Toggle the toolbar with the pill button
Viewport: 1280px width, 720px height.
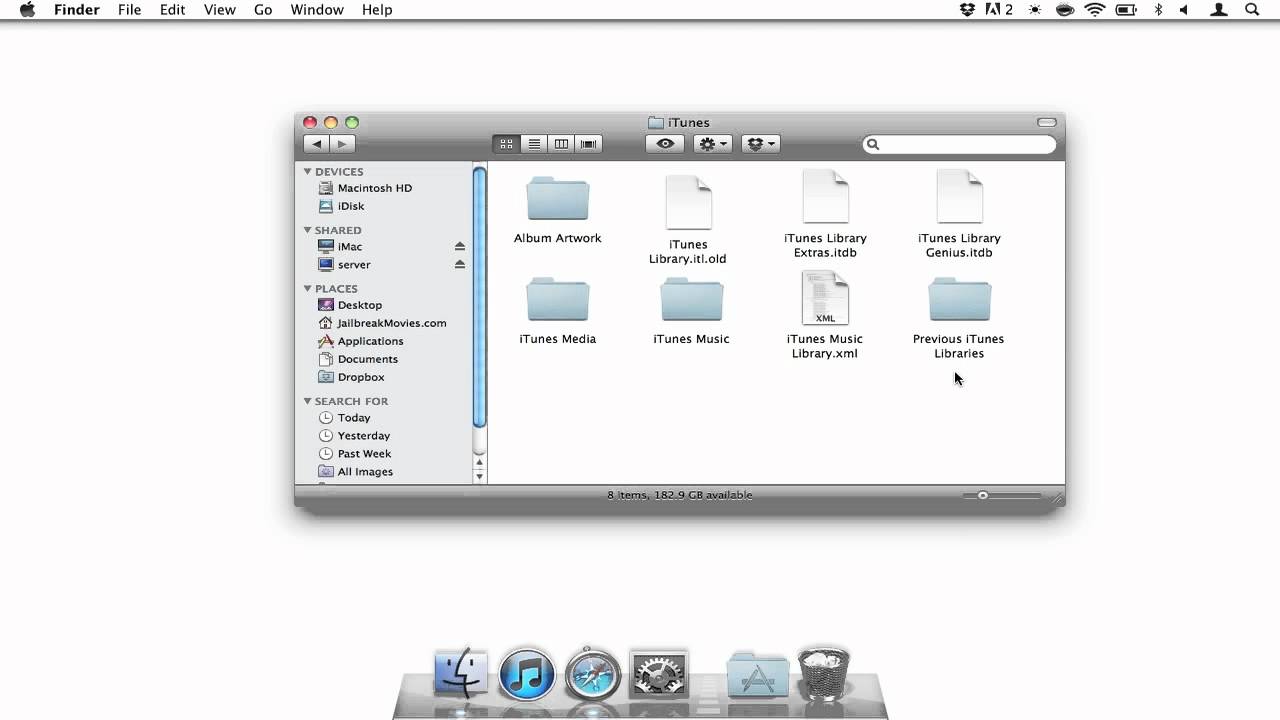1047,122
